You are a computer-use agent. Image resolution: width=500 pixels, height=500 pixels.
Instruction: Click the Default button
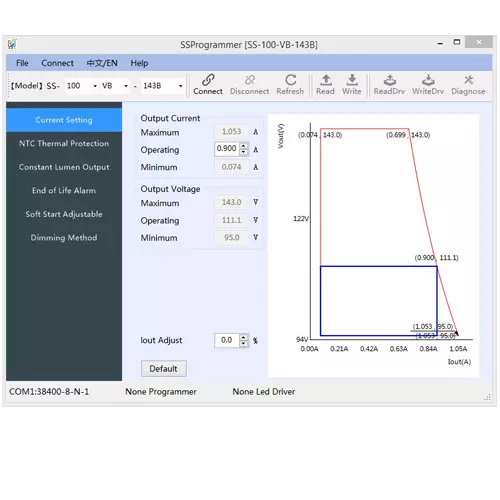(x=164, y=369)
